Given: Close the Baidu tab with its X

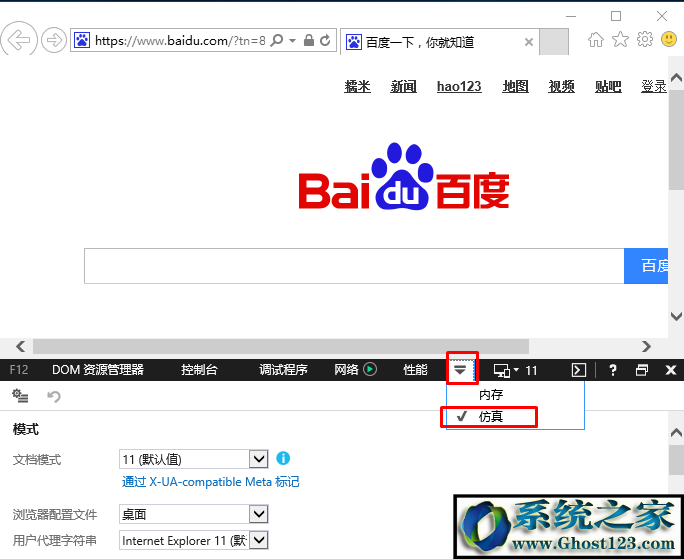Looking at the screenshot, I should point(529,42).
